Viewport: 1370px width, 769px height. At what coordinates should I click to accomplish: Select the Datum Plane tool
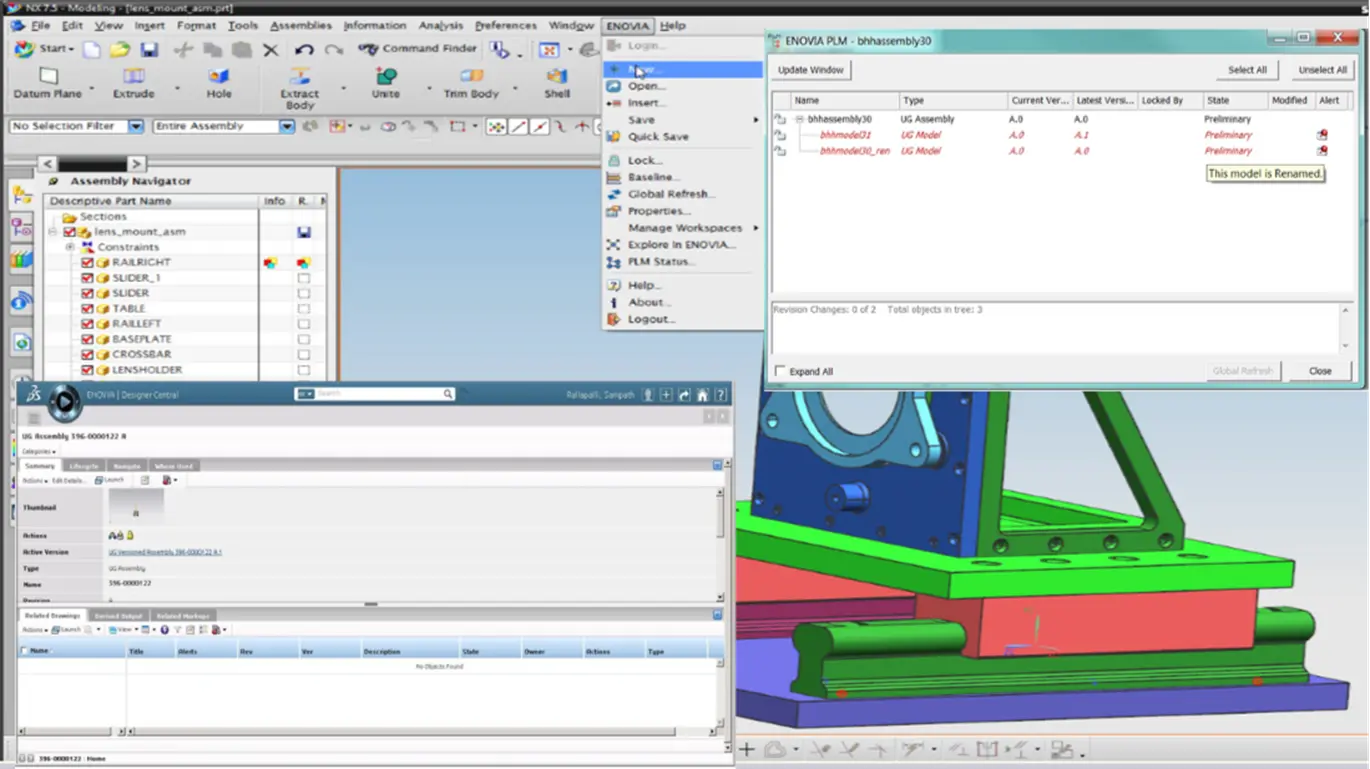coord(47,84)
